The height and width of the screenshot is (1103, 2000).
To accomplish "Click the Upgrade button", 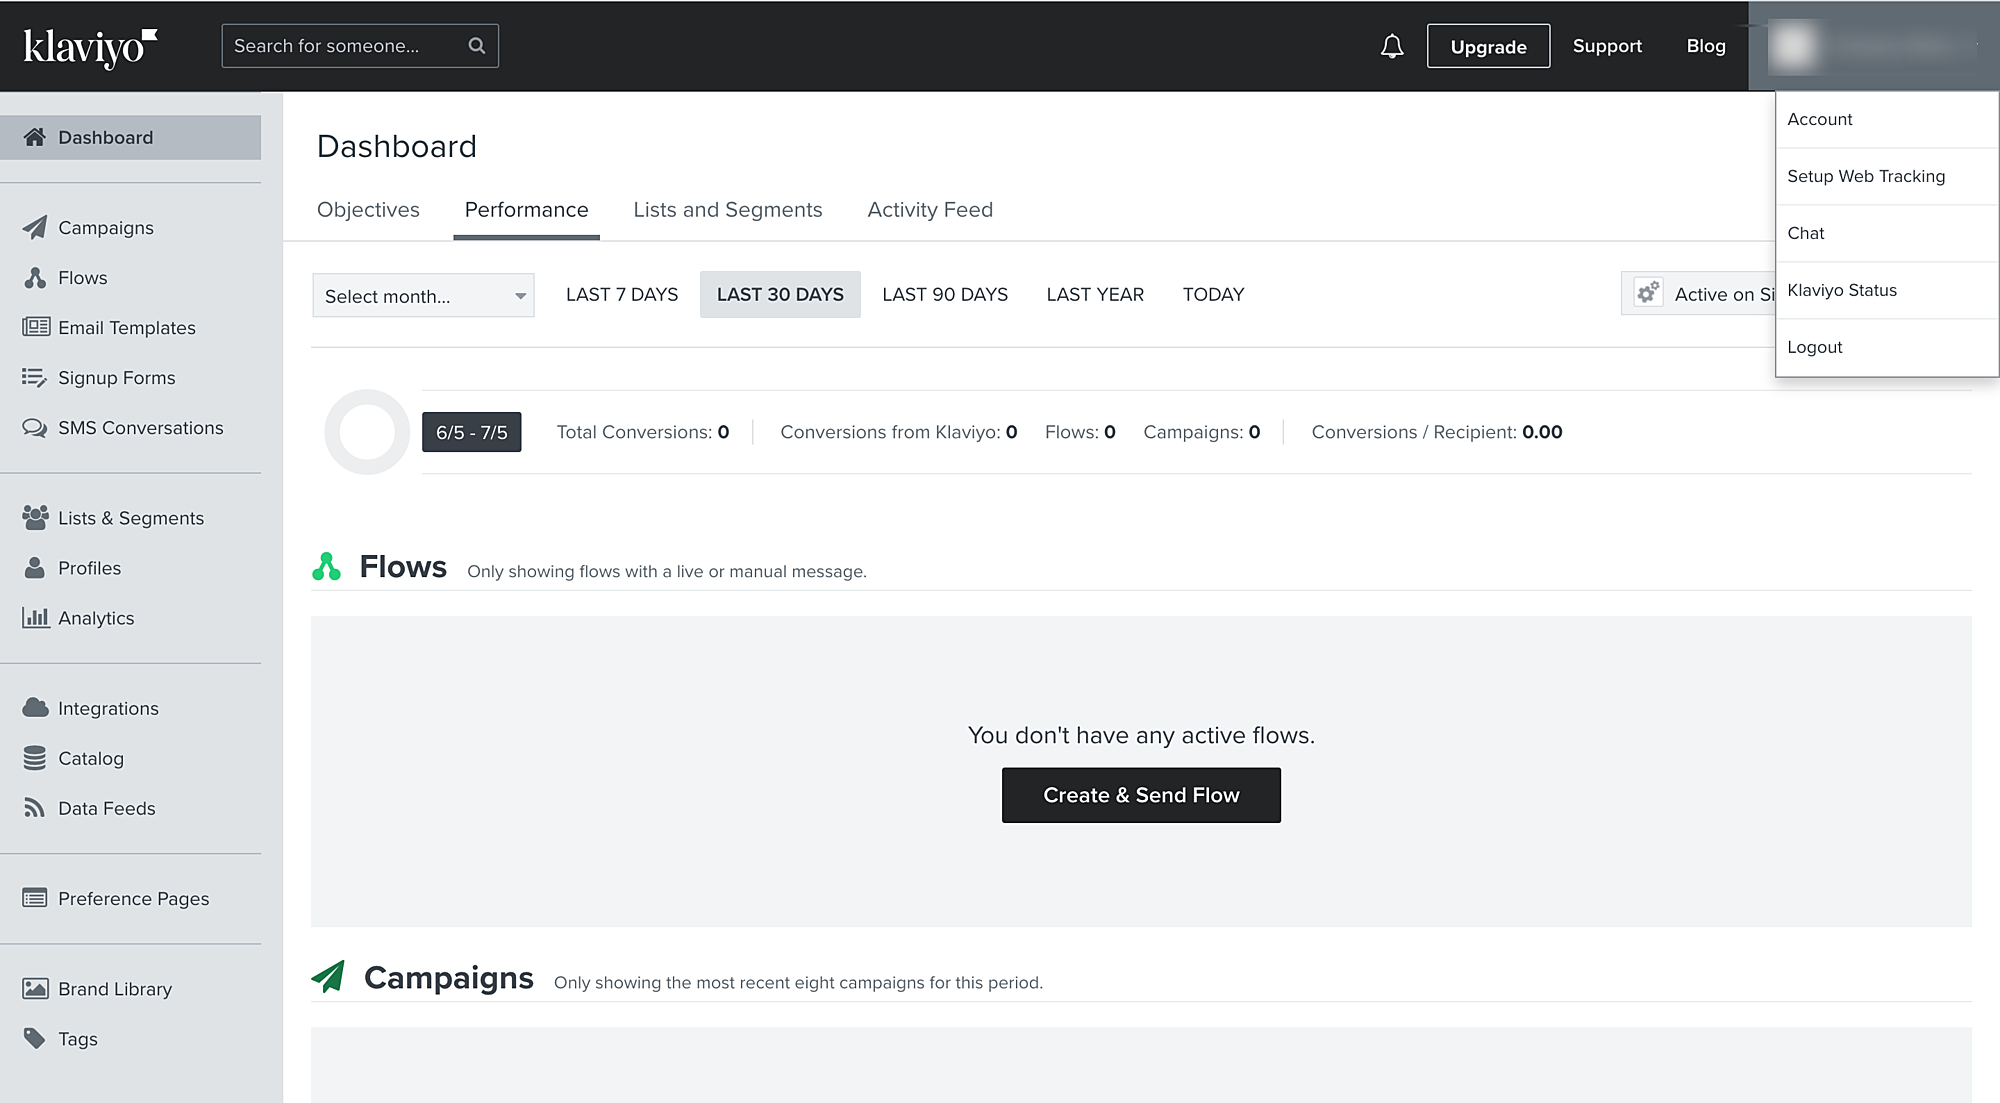I will tap(1488, 46).
